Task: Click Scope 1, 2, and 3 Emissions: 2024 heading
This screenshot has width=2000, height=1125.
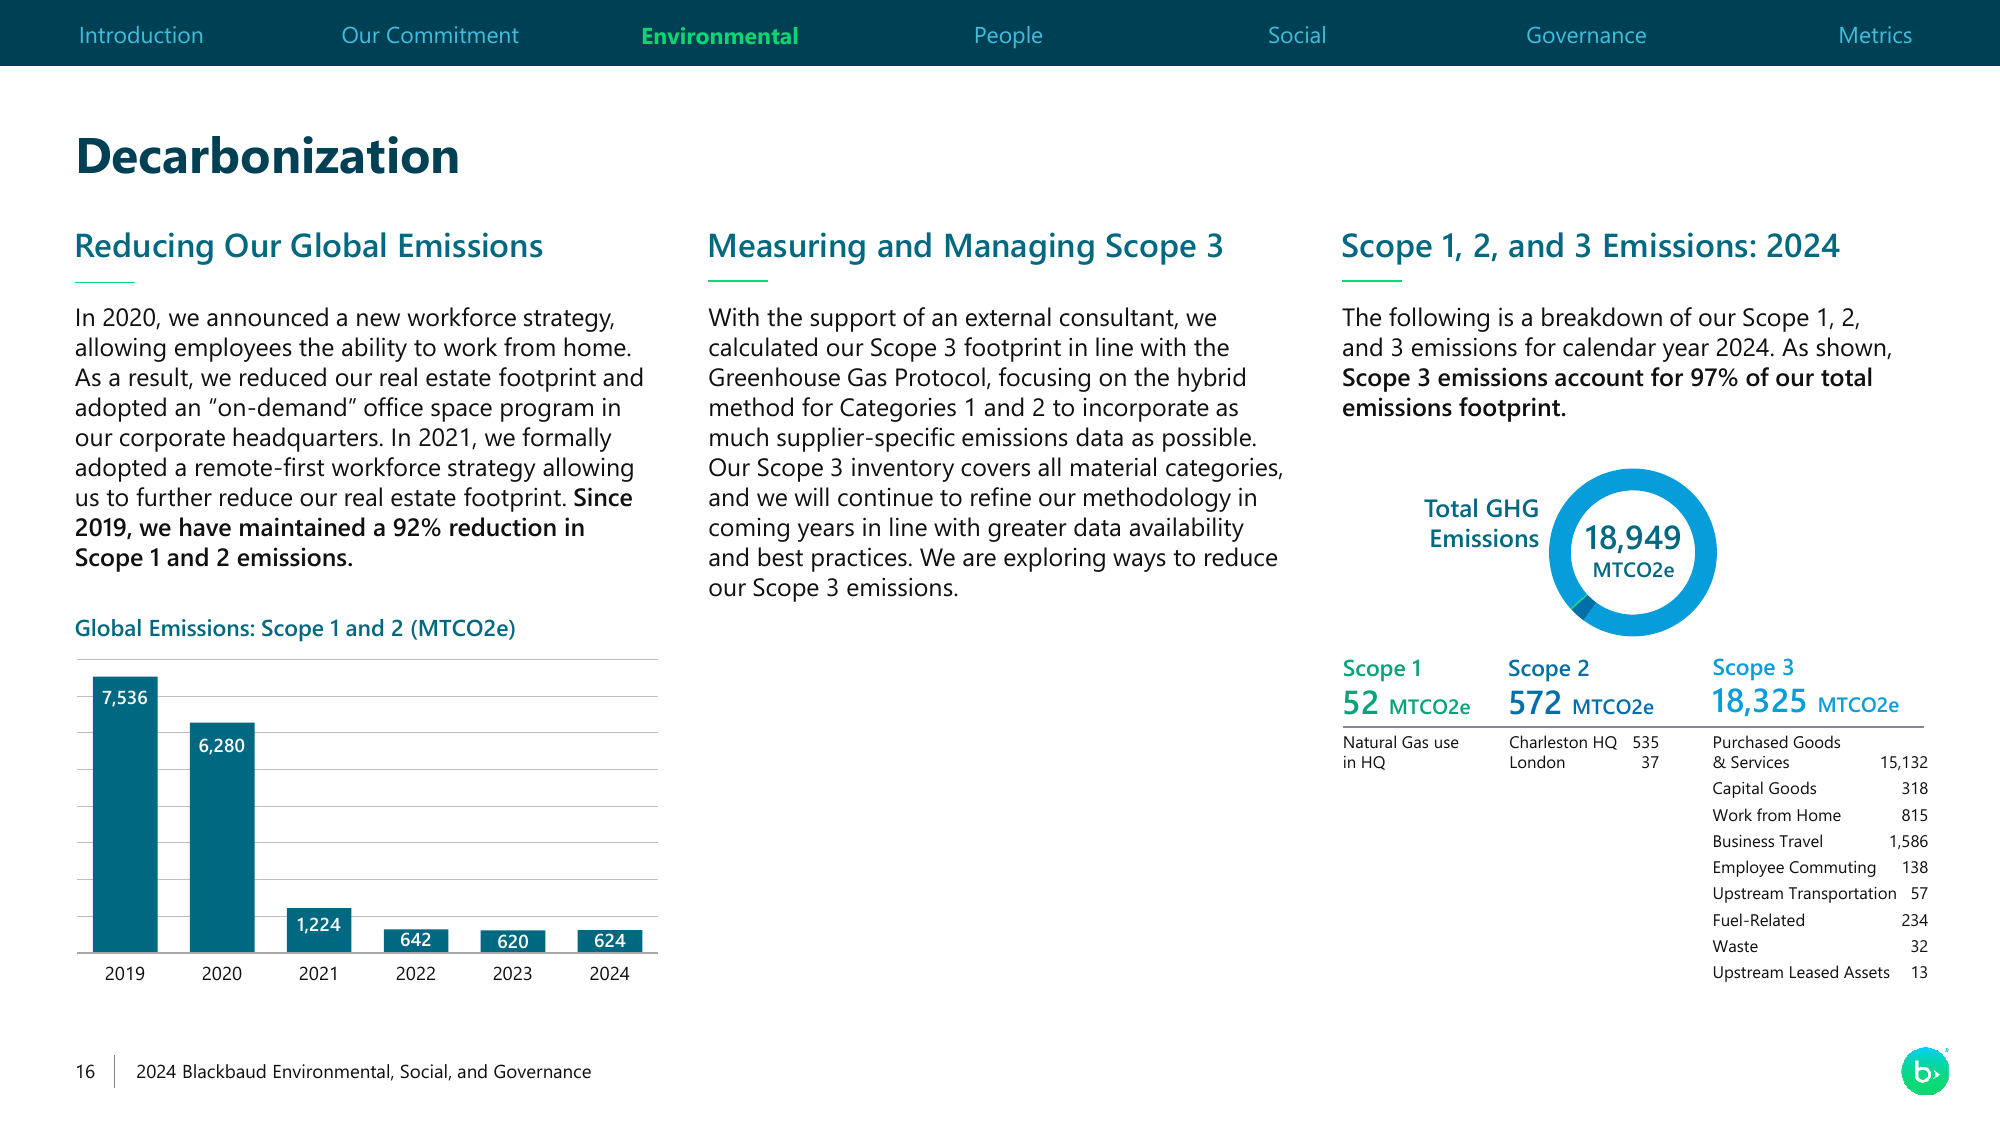Action: coord(1590,246)
